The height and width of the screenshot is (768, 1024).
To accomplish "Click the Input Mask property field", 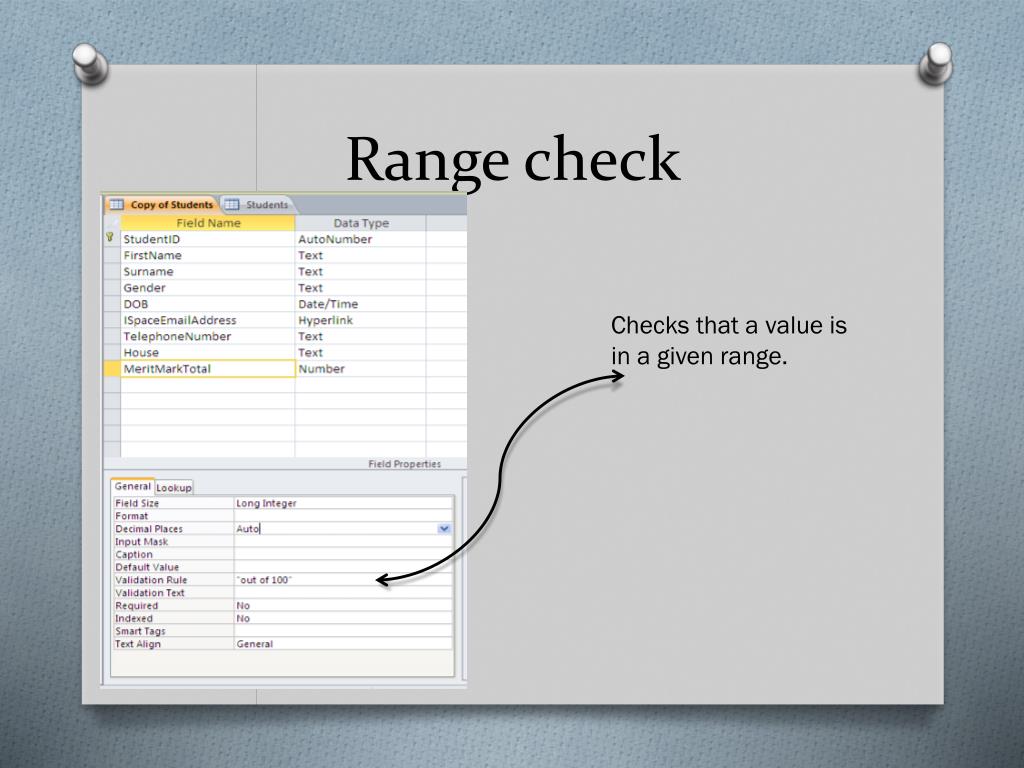I will click(x=343, y=541).
